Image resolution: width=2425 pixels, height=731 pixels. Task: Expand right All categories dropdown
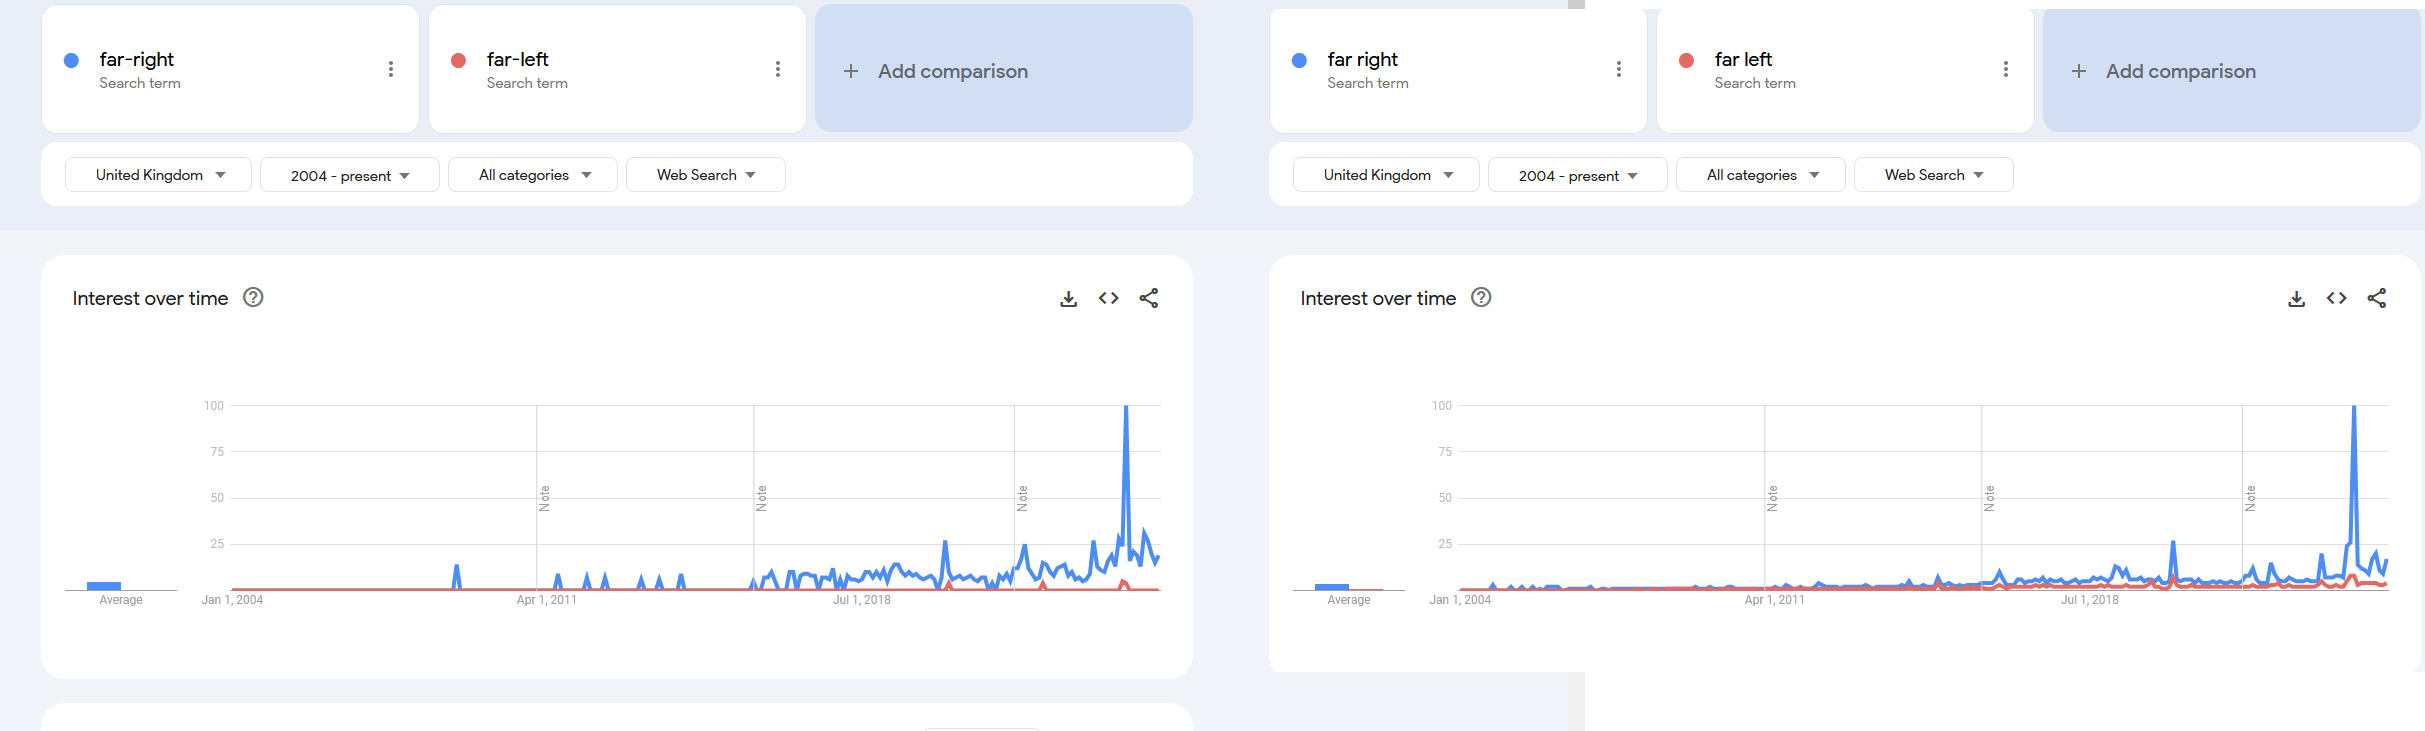pos(1761,175)
